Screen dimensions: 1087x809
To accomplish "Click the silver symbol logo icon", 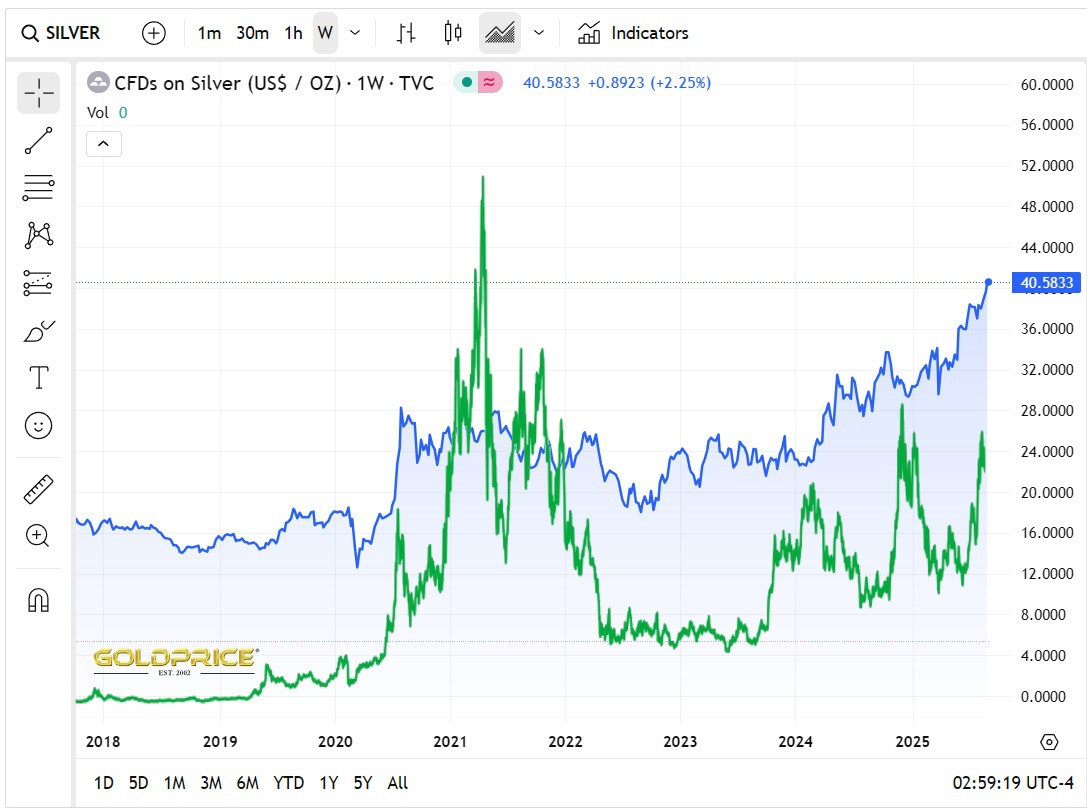I will click(x=98, y=82).
